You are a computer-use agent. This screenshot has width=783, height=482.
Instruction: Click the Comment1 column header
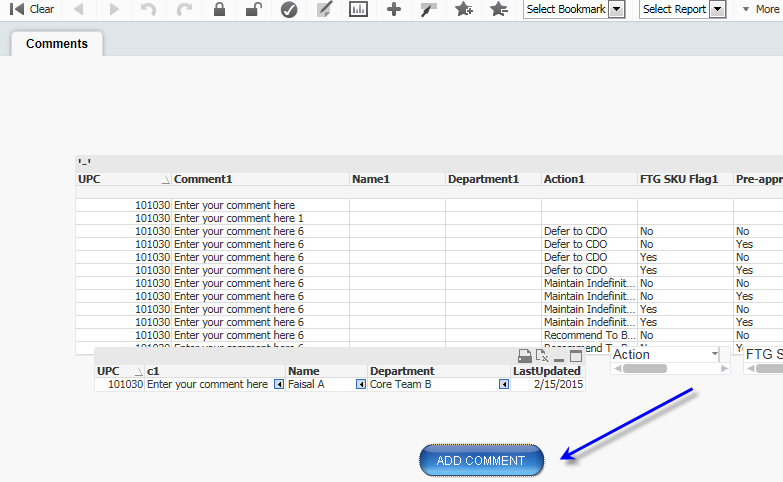260,179
